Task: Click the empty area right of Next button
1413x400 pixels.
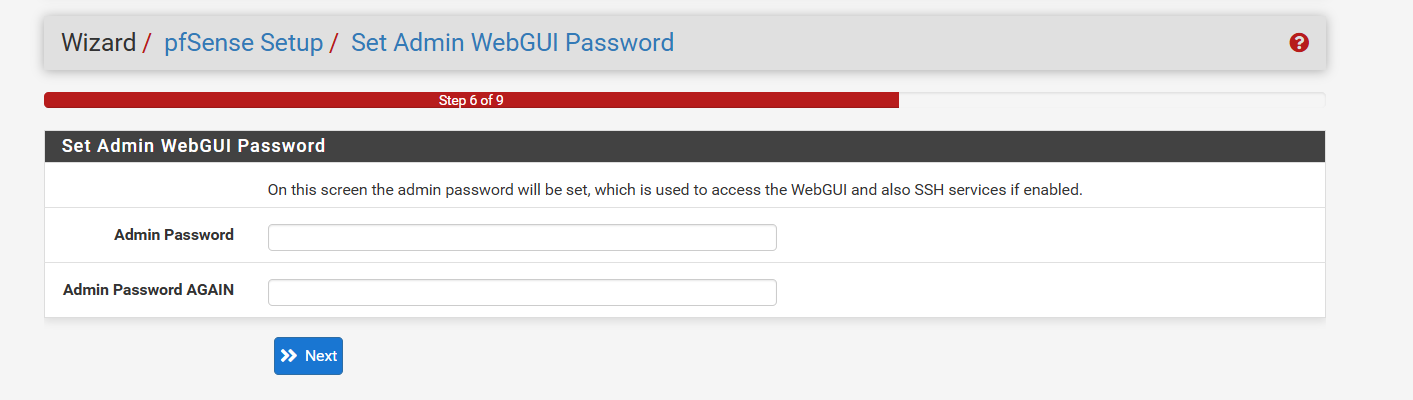Action: (700, 356)
